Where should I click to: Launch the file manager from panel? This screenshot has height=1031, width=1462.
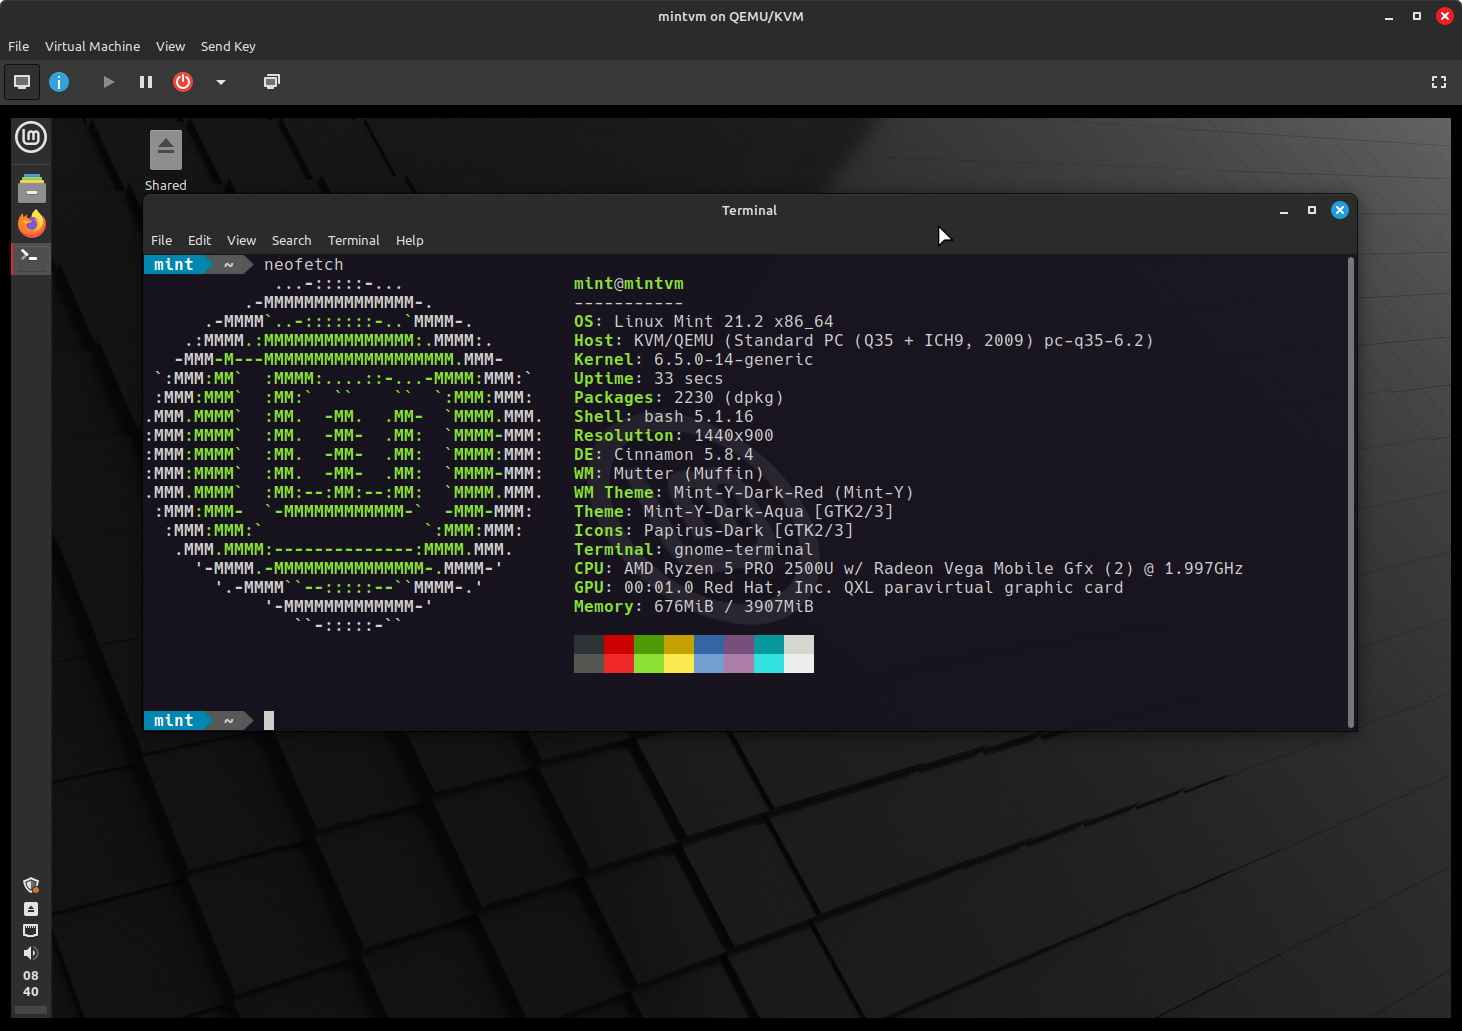coord(31,188)
